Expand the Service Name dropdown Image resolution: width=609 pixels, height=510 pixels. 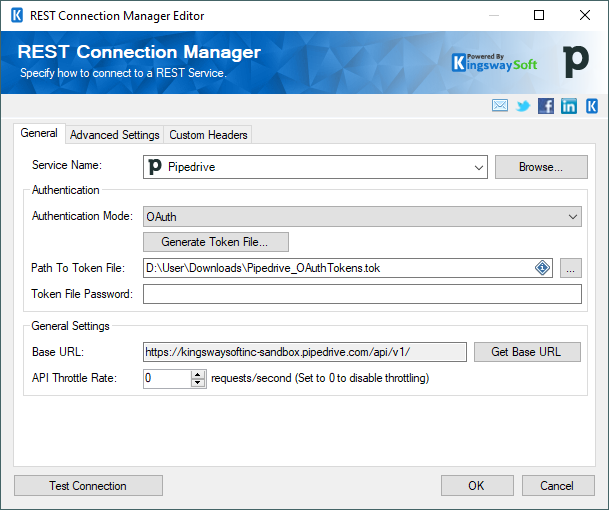pyautogui.click(x=478, y=167)
